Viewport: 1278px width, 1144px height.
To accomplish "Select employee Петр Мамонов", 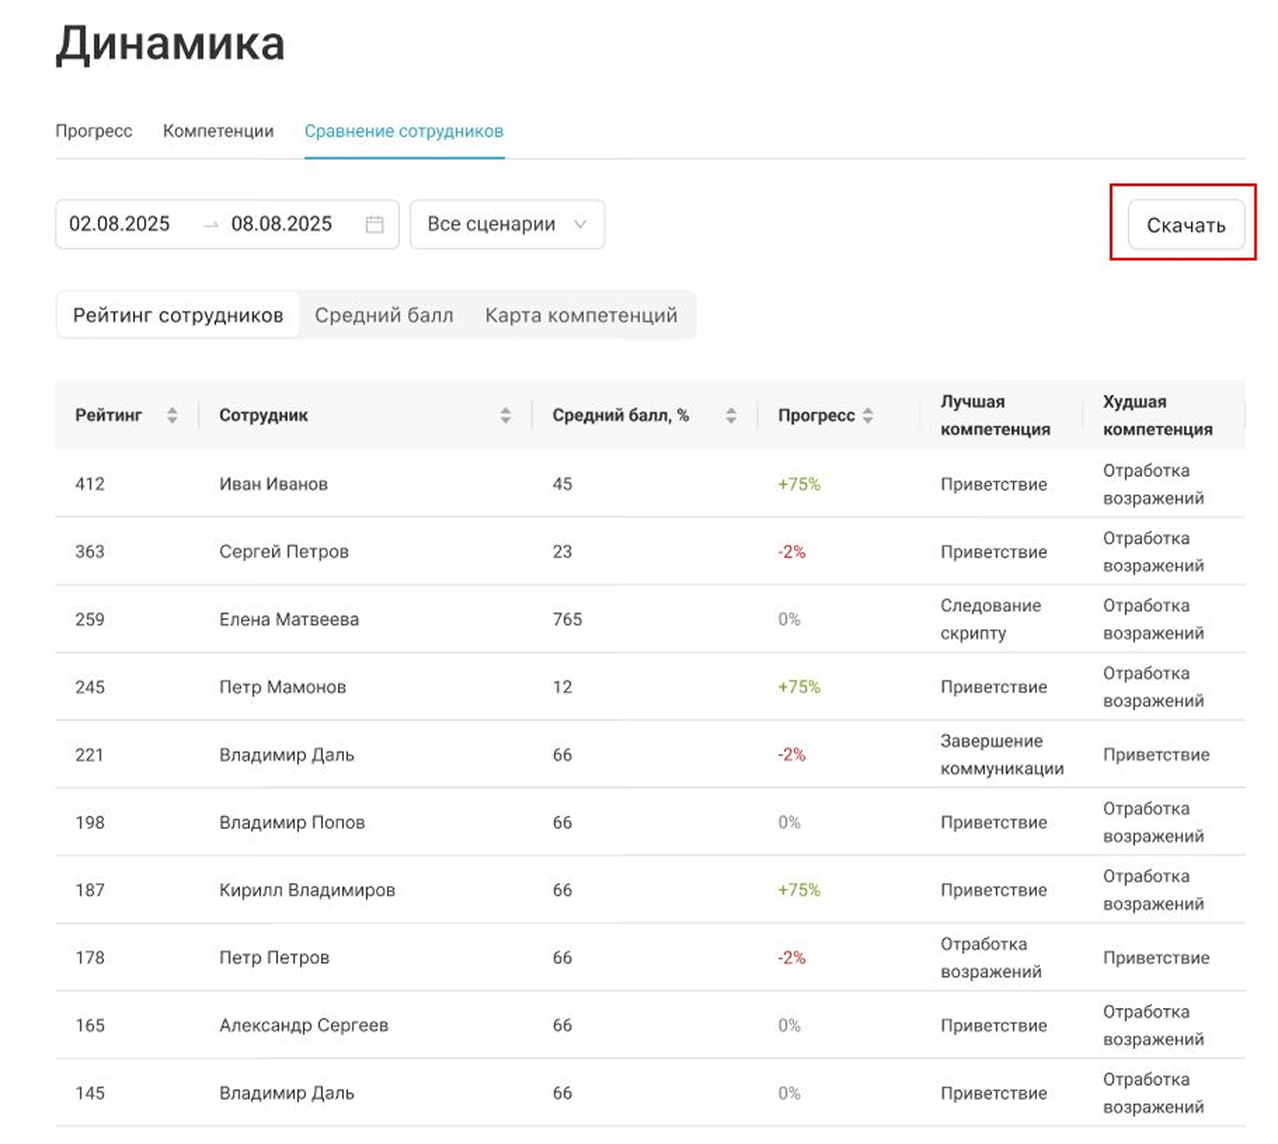I will tap(282, 687).
